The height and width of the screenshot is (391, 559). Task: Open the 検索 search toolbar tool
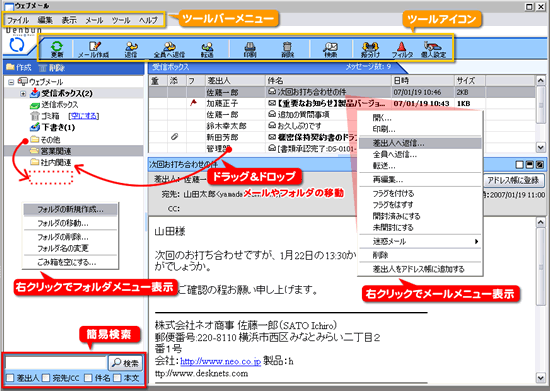330,49
